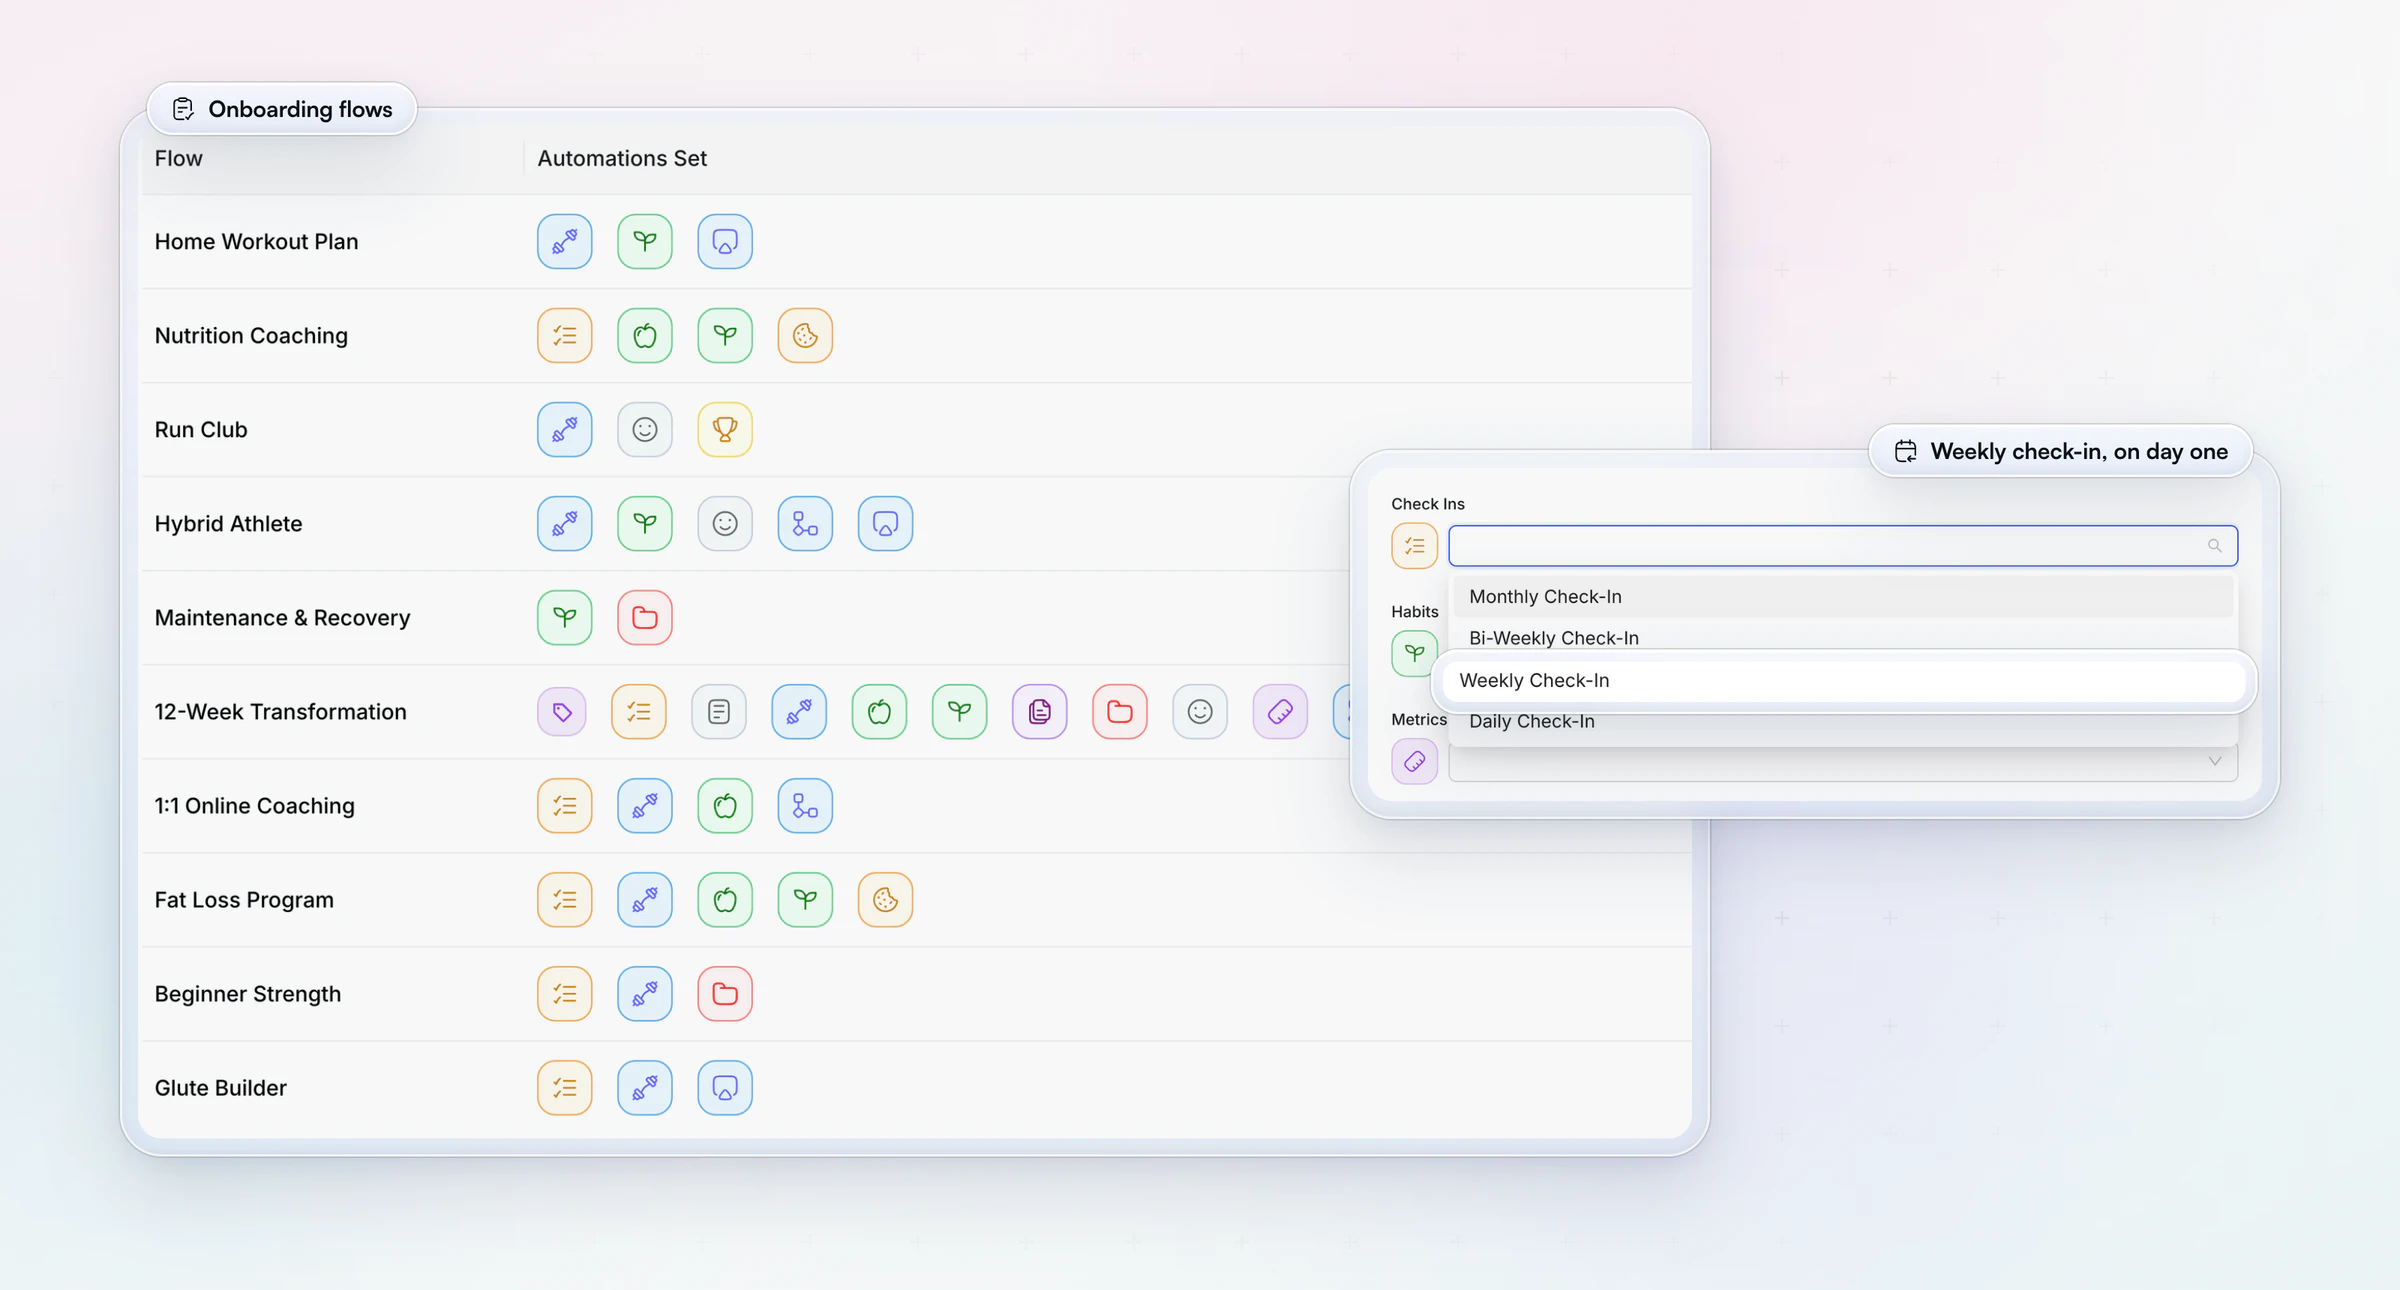
Task: Click the cookie icon in Fat Loss Program row
Action: (885, 899)
